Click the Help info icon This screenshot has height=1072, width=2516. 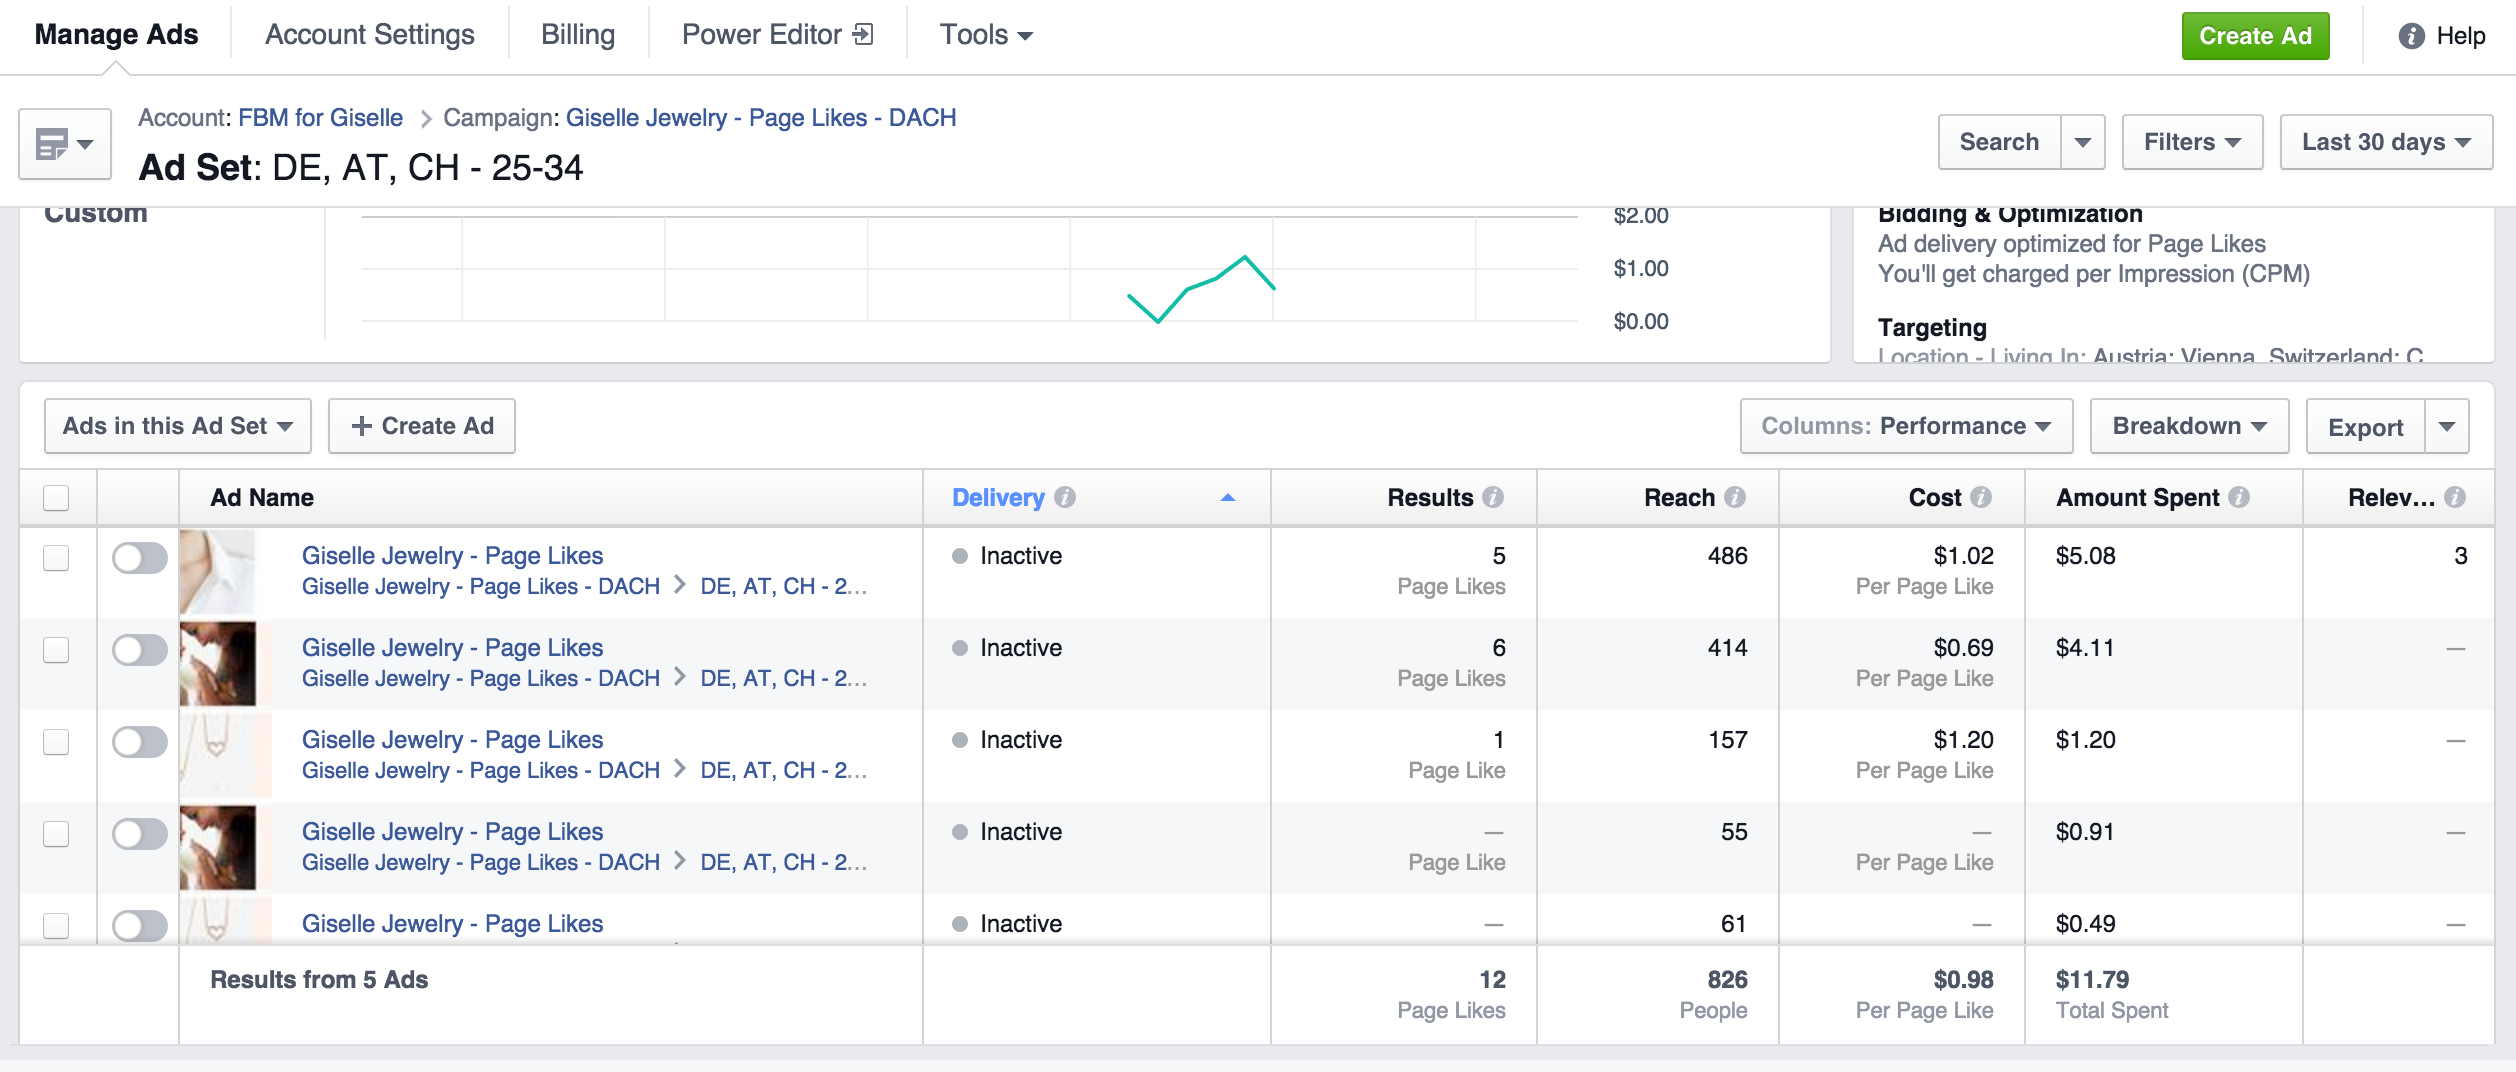tap(2411, 36)
